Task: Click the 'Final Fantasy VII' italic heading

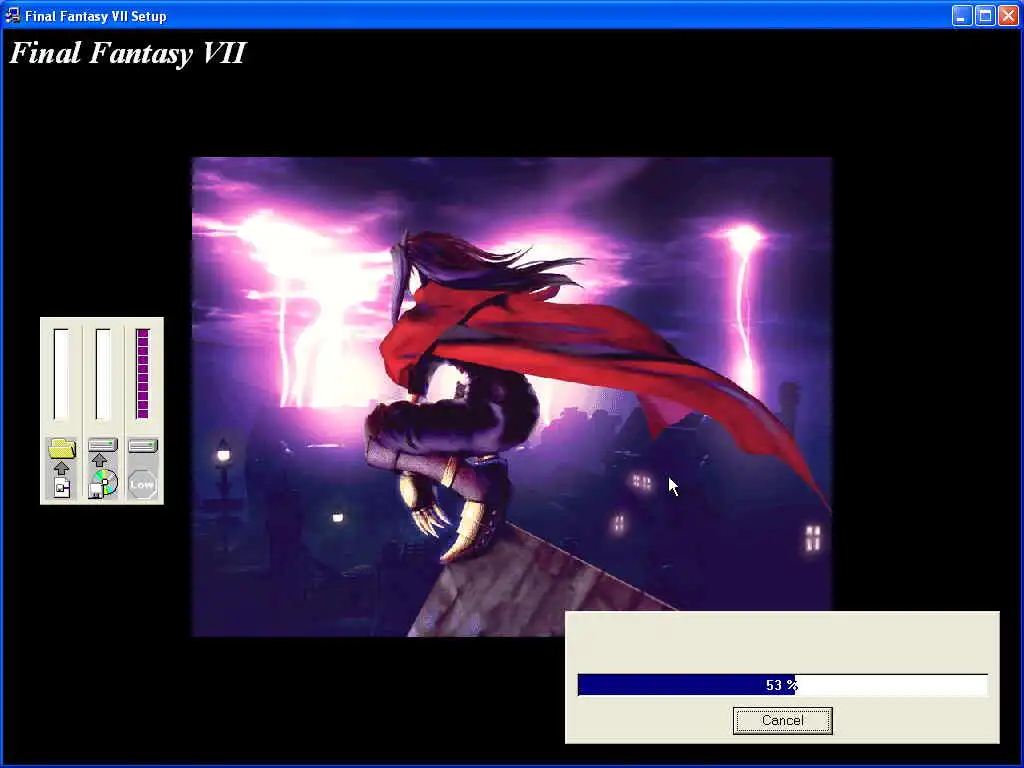Action: (127, 53)
